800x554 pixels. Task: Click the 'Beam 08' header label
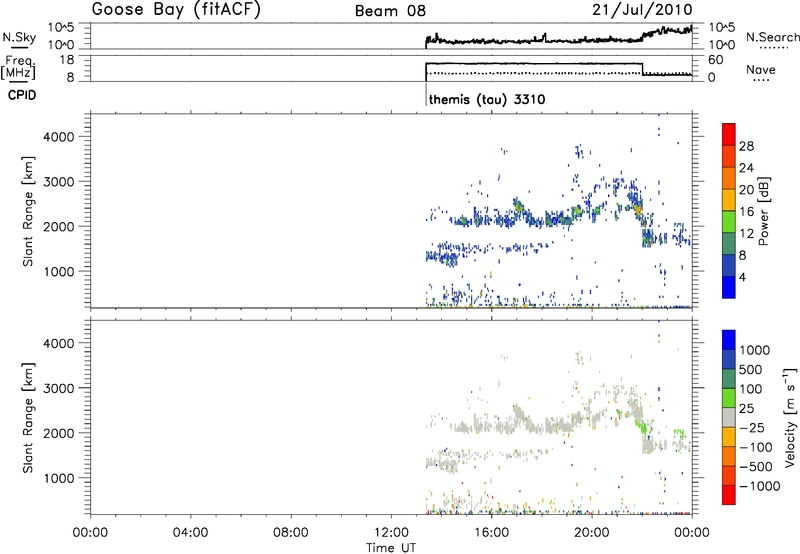click(390, 11)
